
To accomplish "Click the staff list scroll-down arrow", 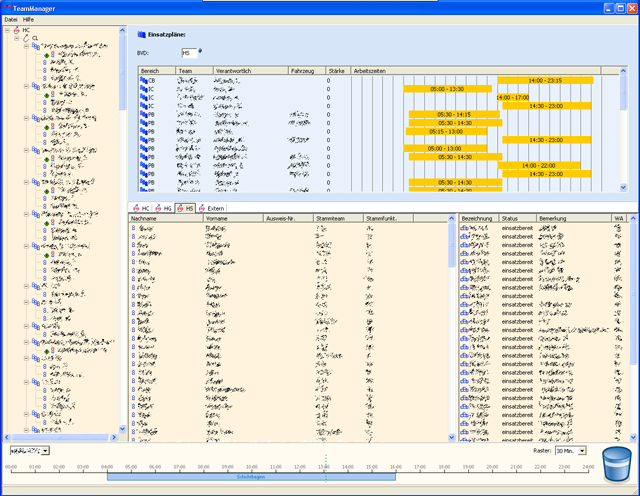I will 451,437.
